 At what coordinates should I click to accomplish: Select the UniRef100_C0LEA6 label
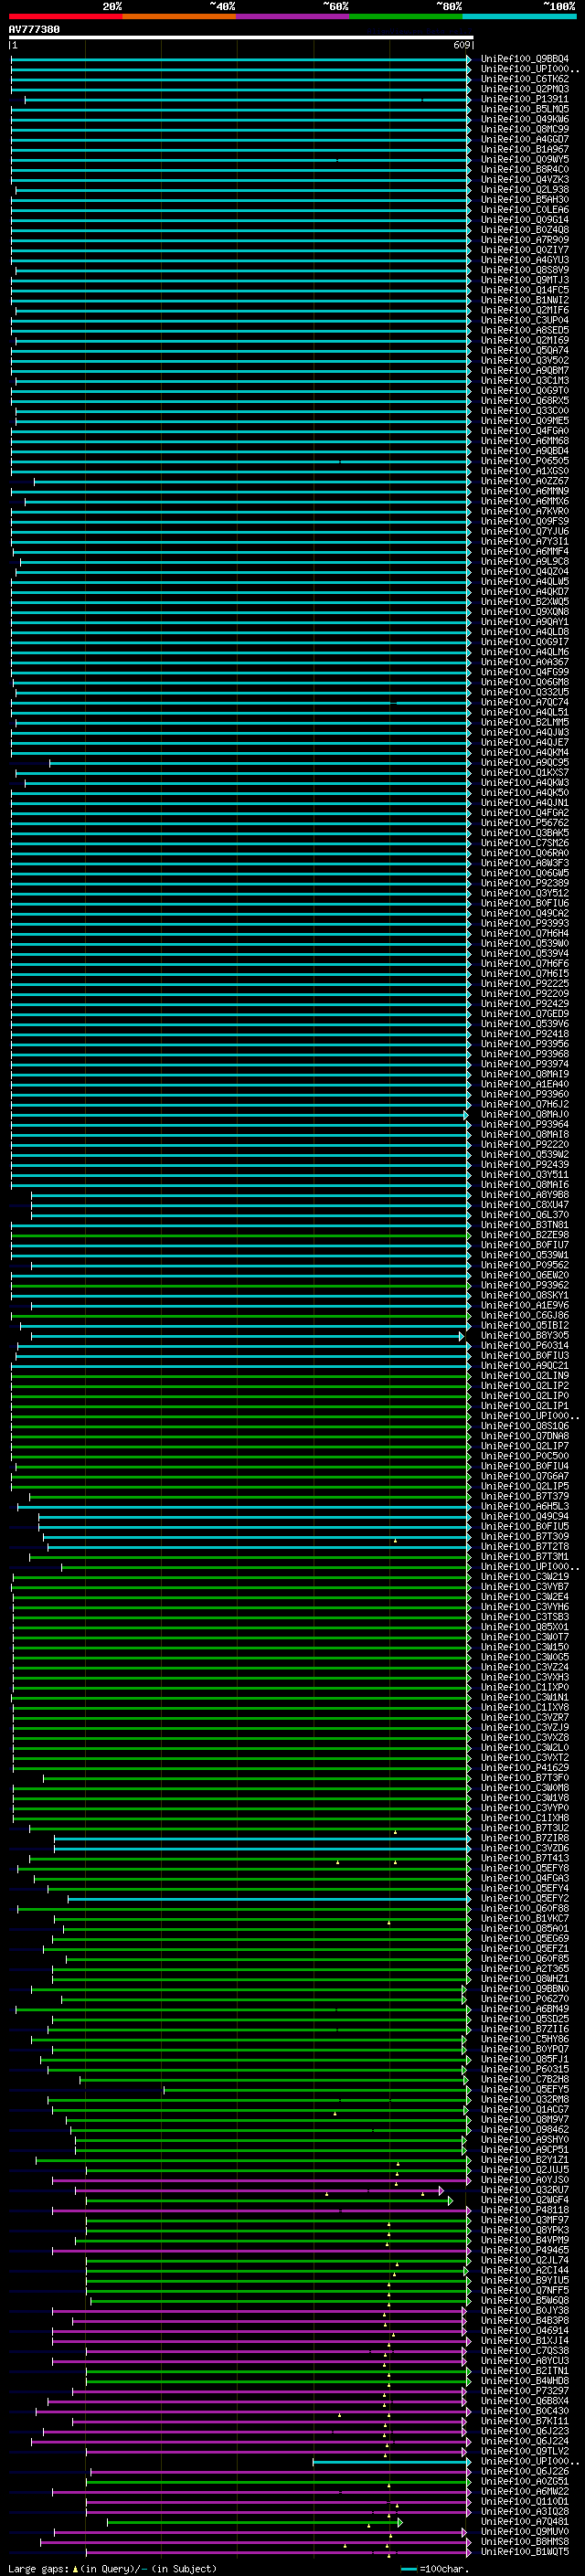pos(525,209)
